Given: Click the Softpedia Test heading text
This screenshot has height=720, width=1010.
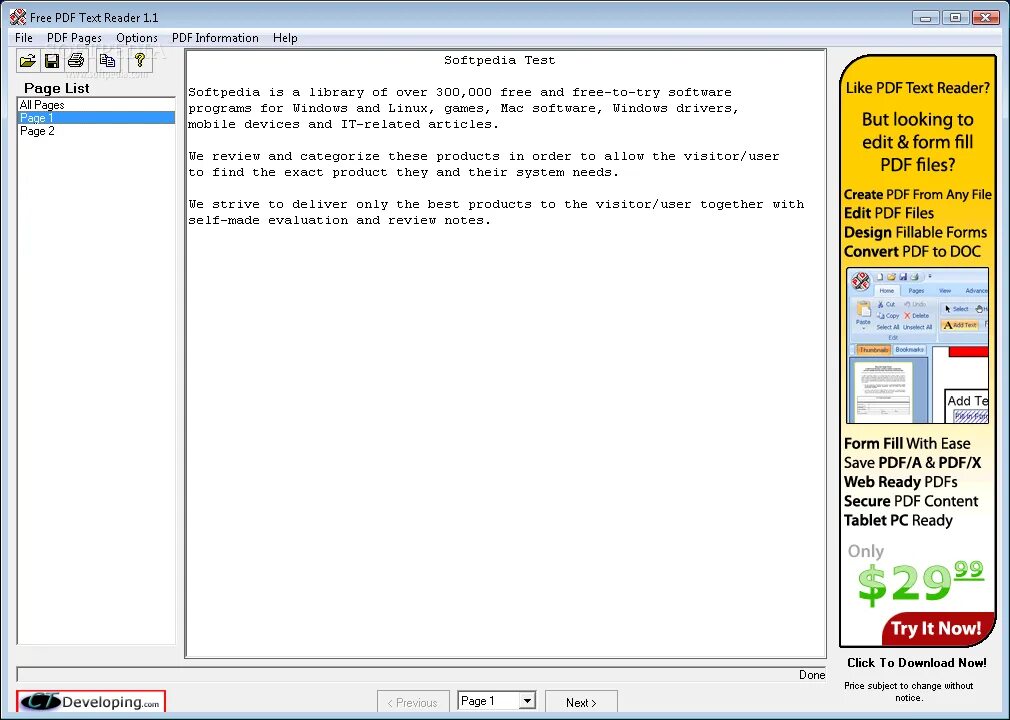Looking at the screenshot, I should 499,60.
